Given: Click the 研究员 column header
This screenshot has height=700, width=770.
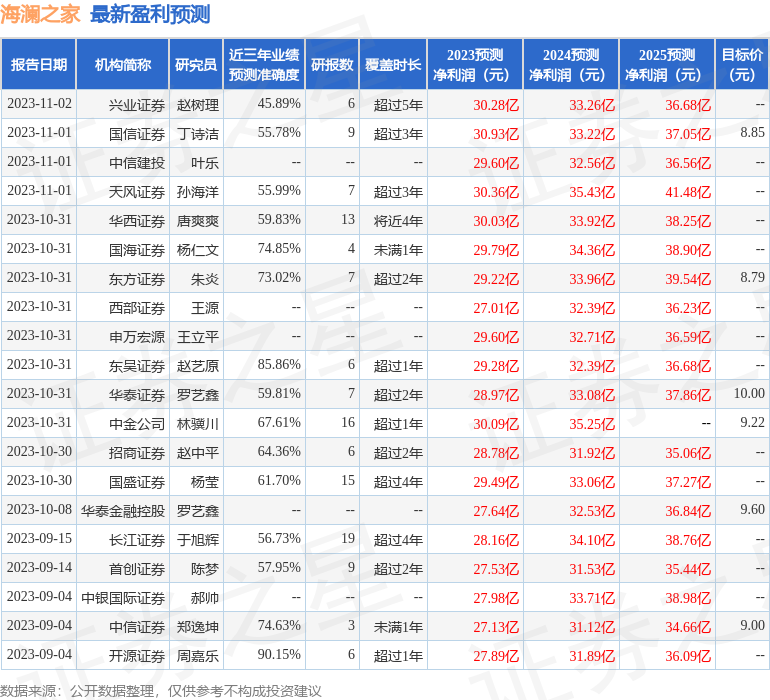Looking at the screenshot, I should pyautogui.click(x=196, y=65).
